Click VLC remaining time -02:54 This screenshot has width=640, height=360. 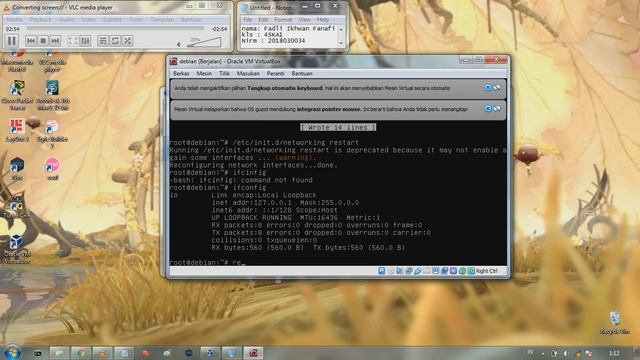(x=220, y=29)
